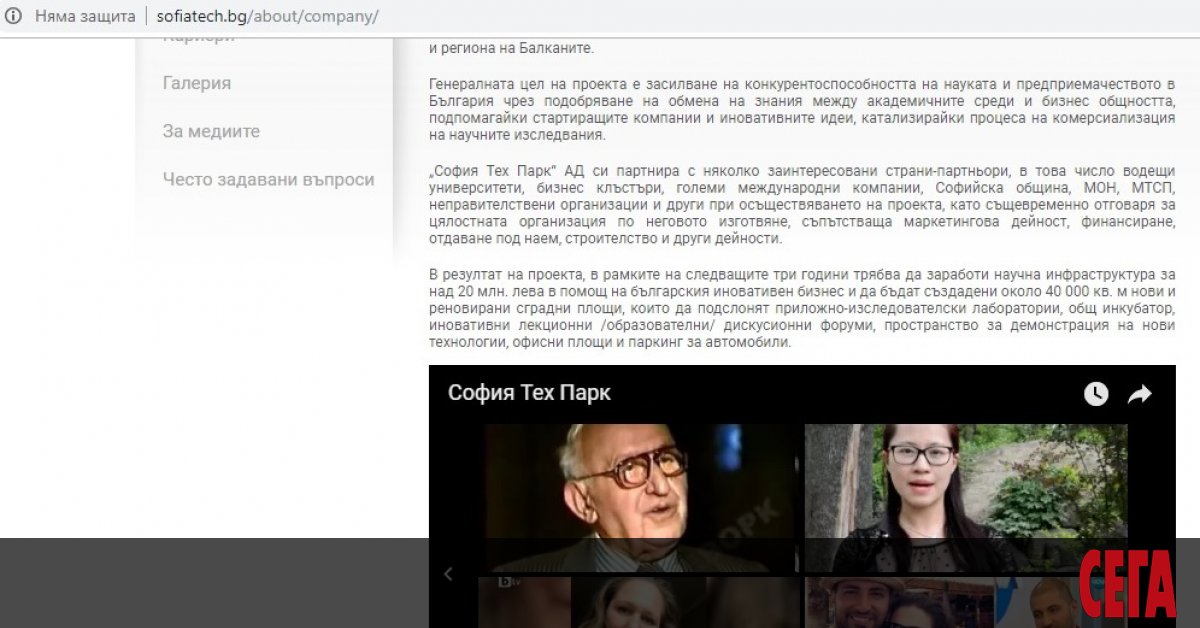Image resolution: width=1200 pixels, height=628 pixels.
Task: Click the Share arrow icon on video
Action: [x=1140, y=394]
